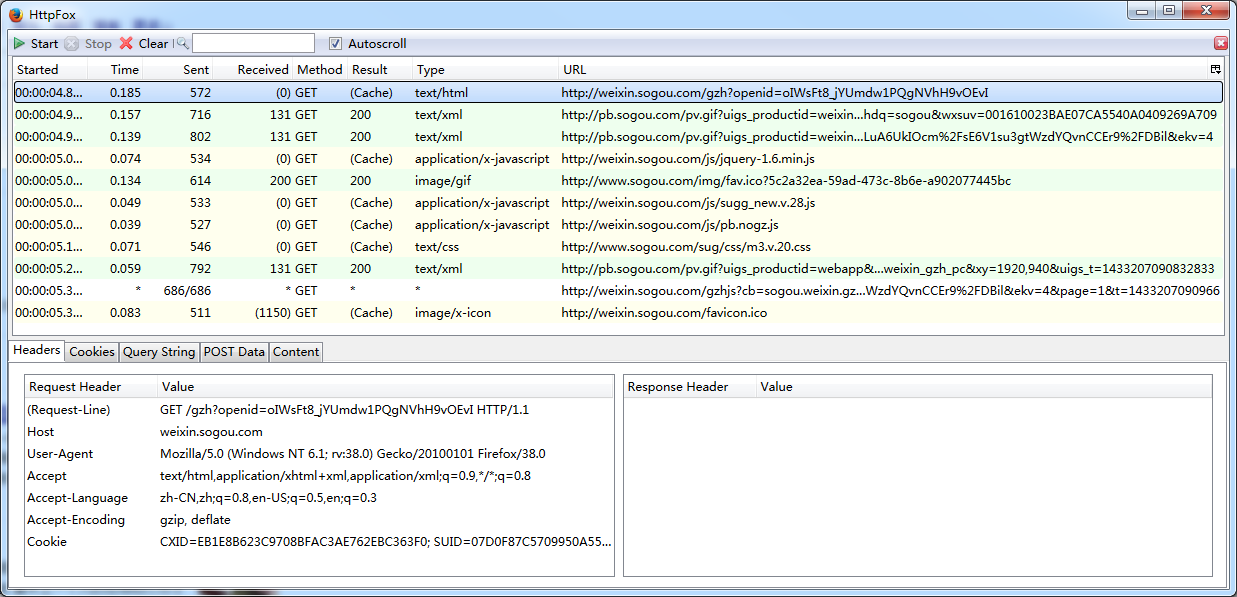This screenshot has height=597, width=1237.
Task: Click the Request Header column heading
Action: pos(91,387)
